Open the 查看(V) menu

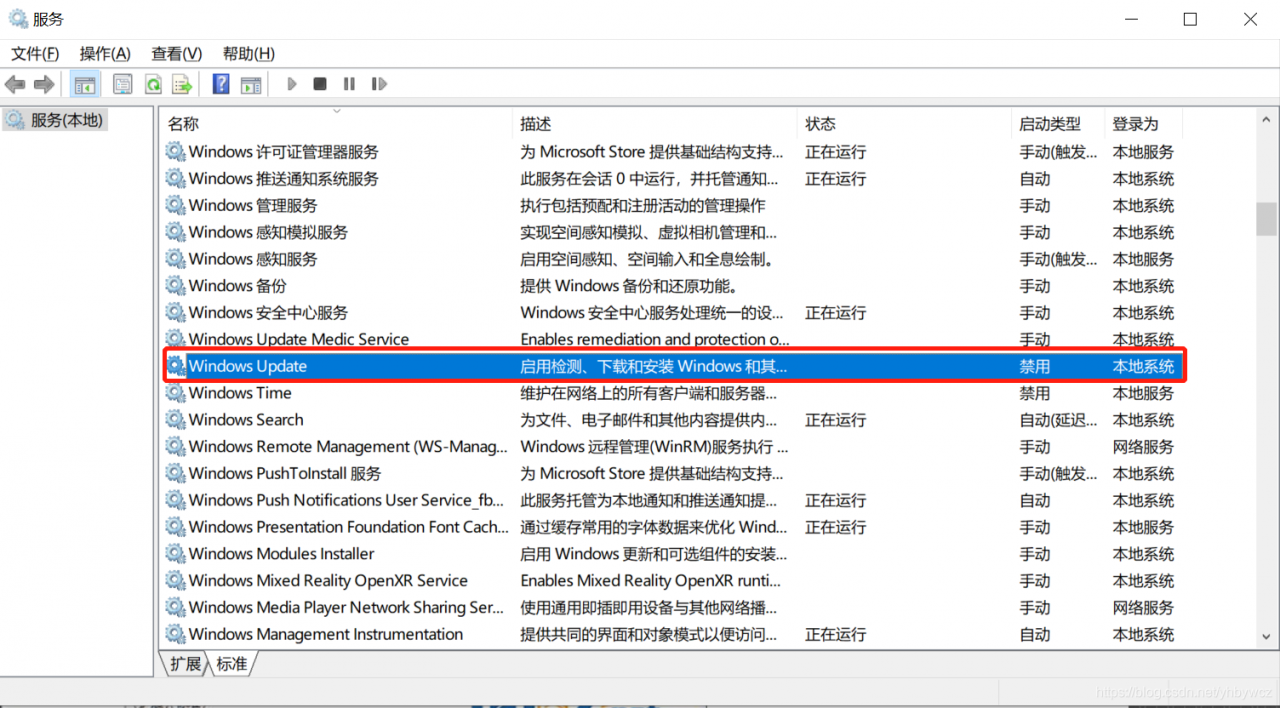point(177,54)
